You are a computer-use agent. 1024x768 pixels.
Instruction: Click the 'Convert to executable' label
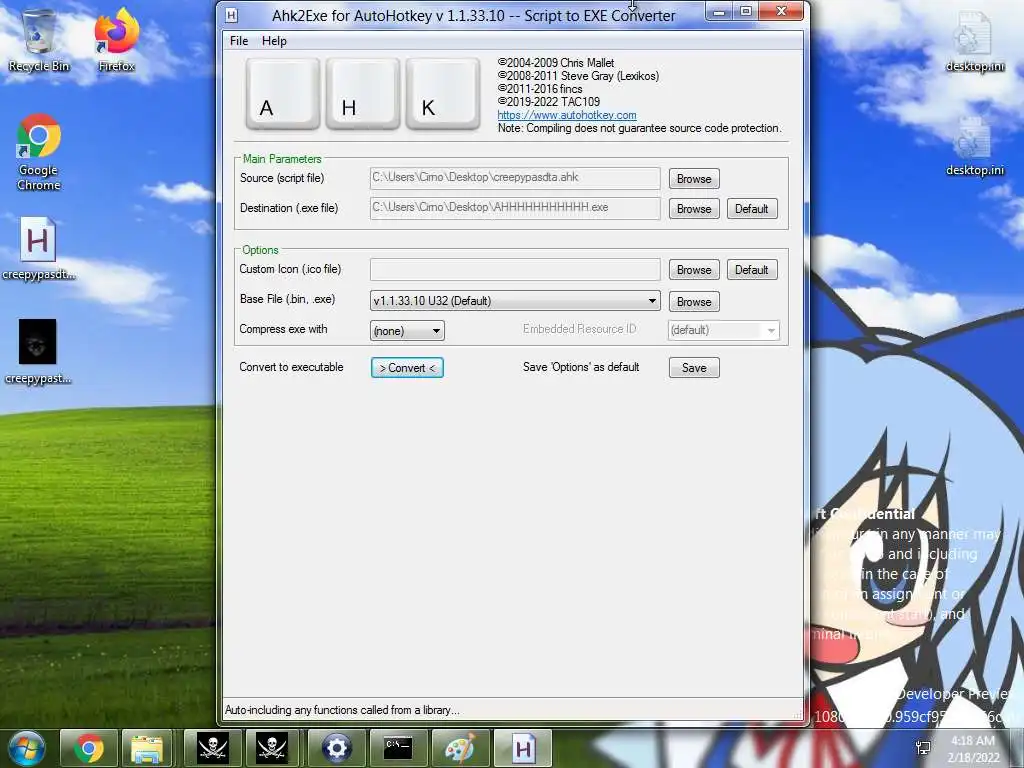(291, 367)
